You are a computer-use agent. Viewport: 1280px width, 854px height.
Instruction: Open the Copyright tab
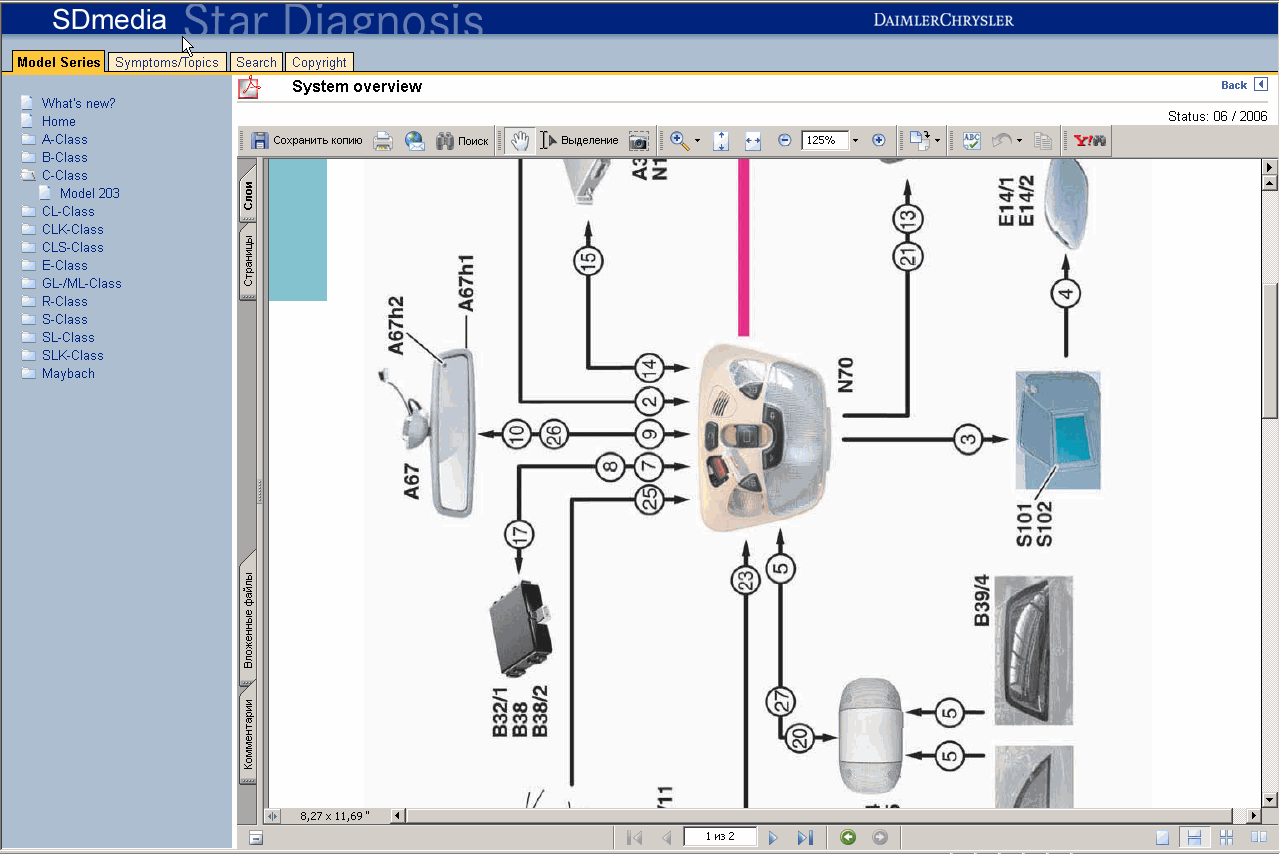[319, 62]
